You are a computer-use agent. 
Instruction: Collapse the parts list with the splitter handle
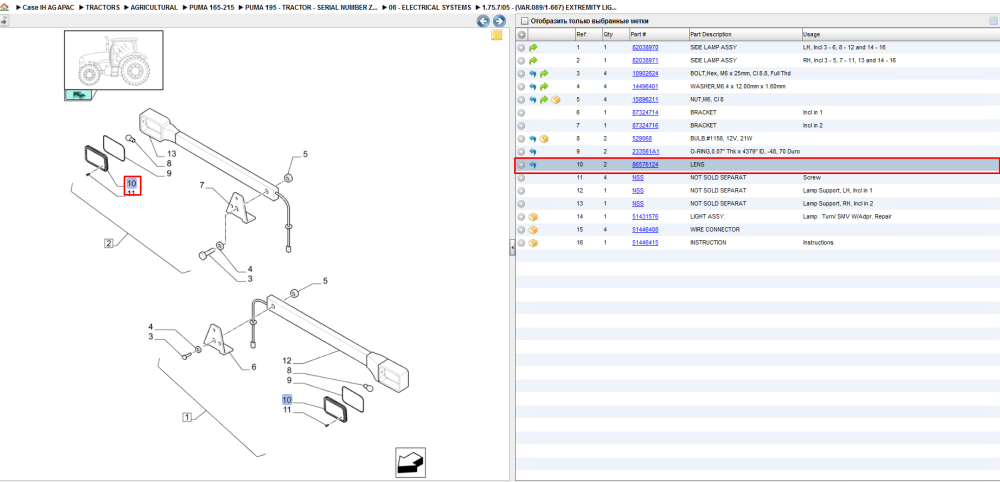coord(512,248)
